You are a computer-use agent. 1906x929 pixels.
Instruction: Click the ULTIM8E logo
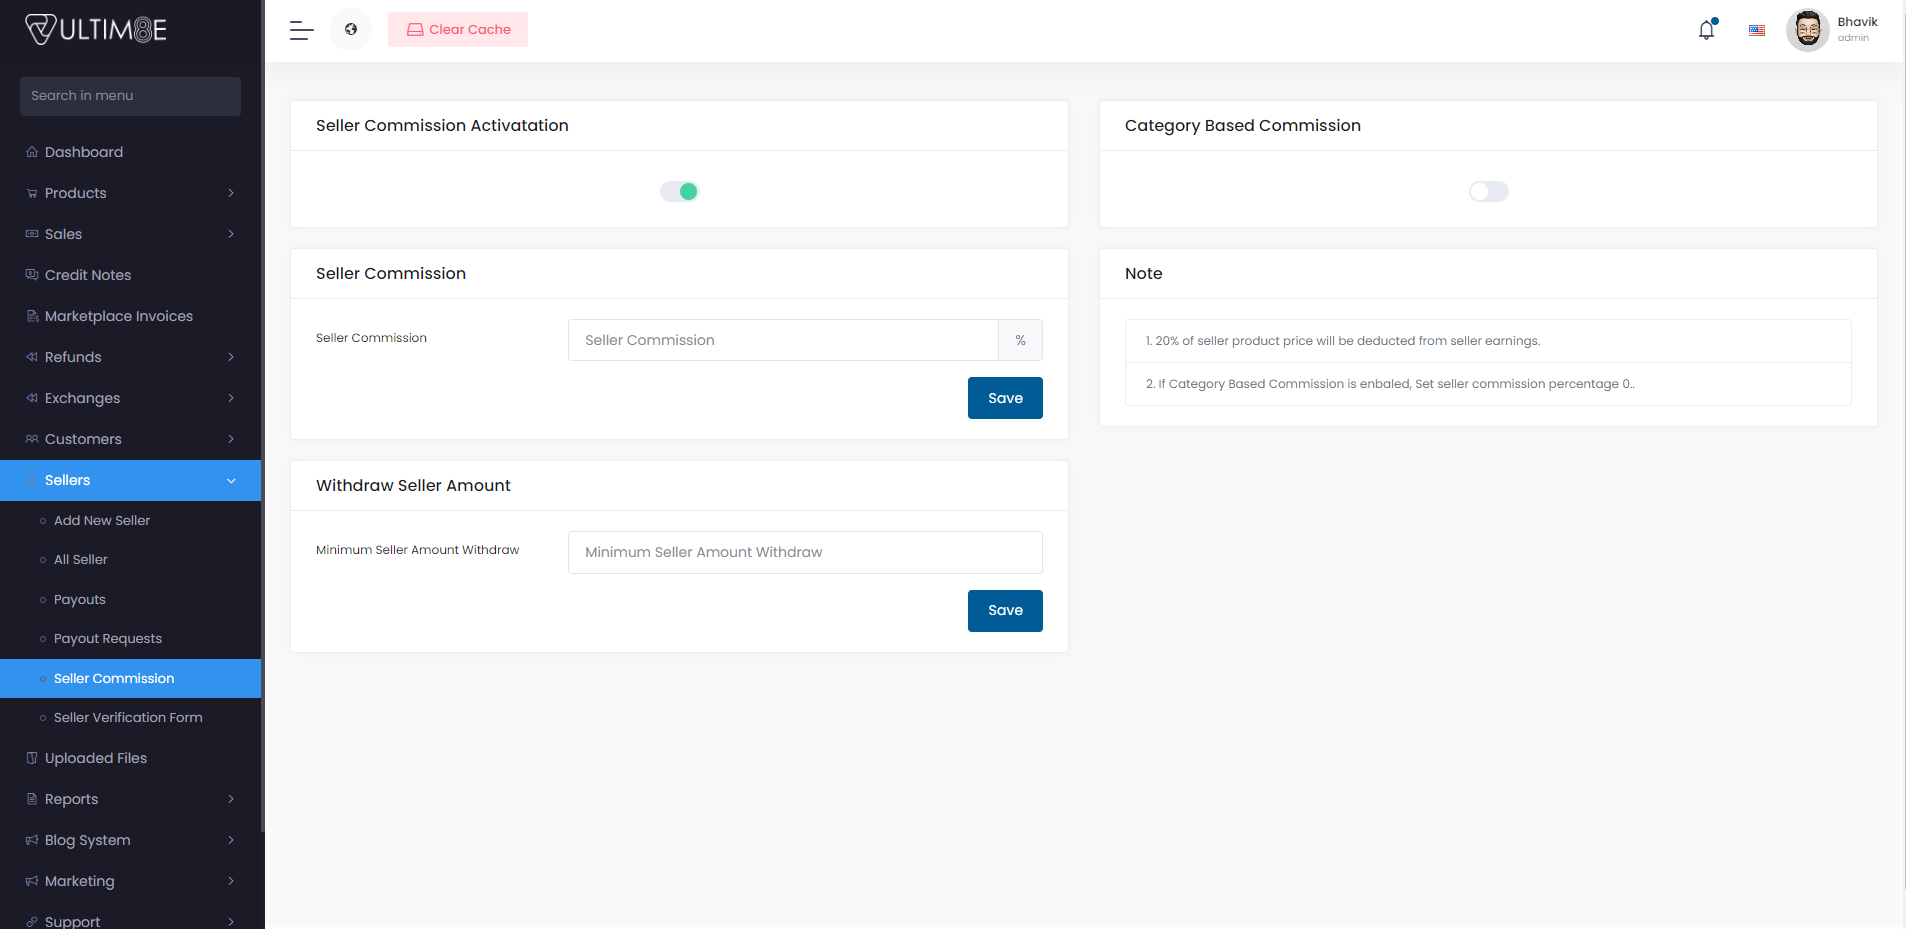click(96, 30)
